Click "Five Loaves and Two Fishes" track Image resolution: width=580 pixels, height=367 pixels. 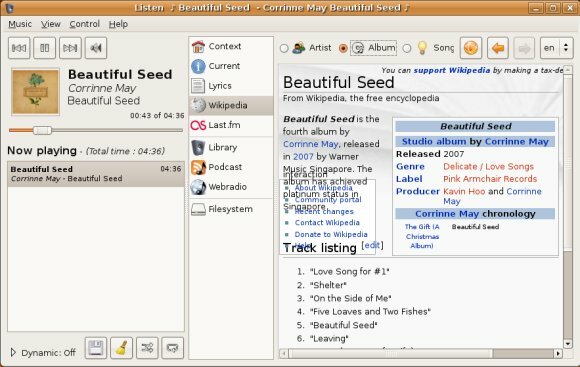[x=370, y=312]
